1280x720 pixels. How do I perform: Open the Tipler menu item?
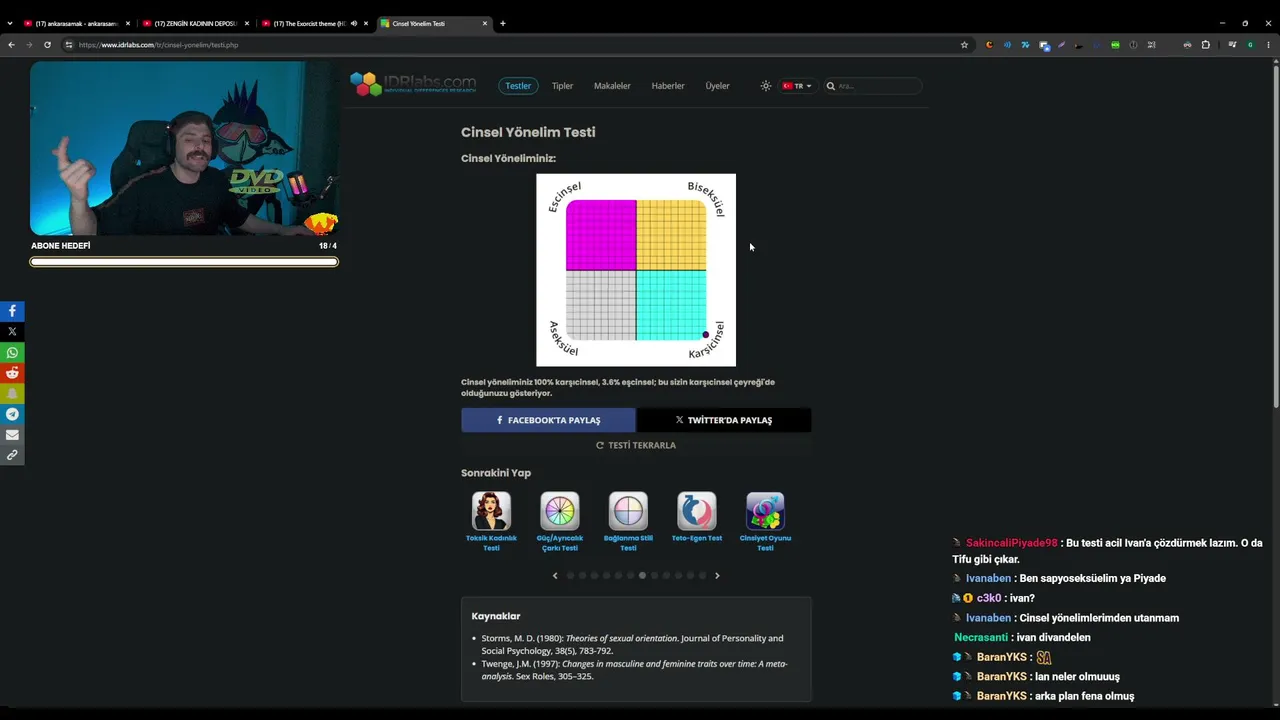tap(563, 86)
